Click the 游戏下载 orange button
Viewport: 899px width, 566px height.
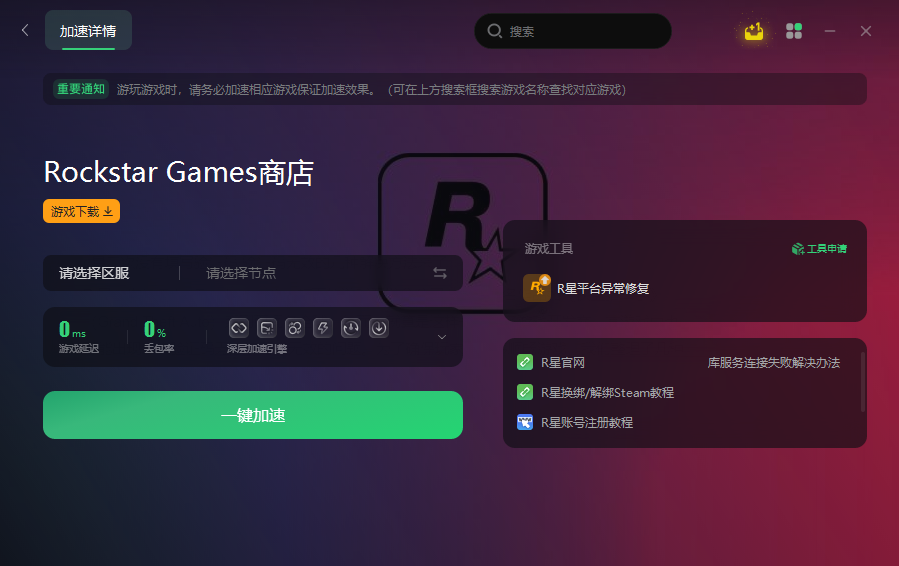pos(81,211)
